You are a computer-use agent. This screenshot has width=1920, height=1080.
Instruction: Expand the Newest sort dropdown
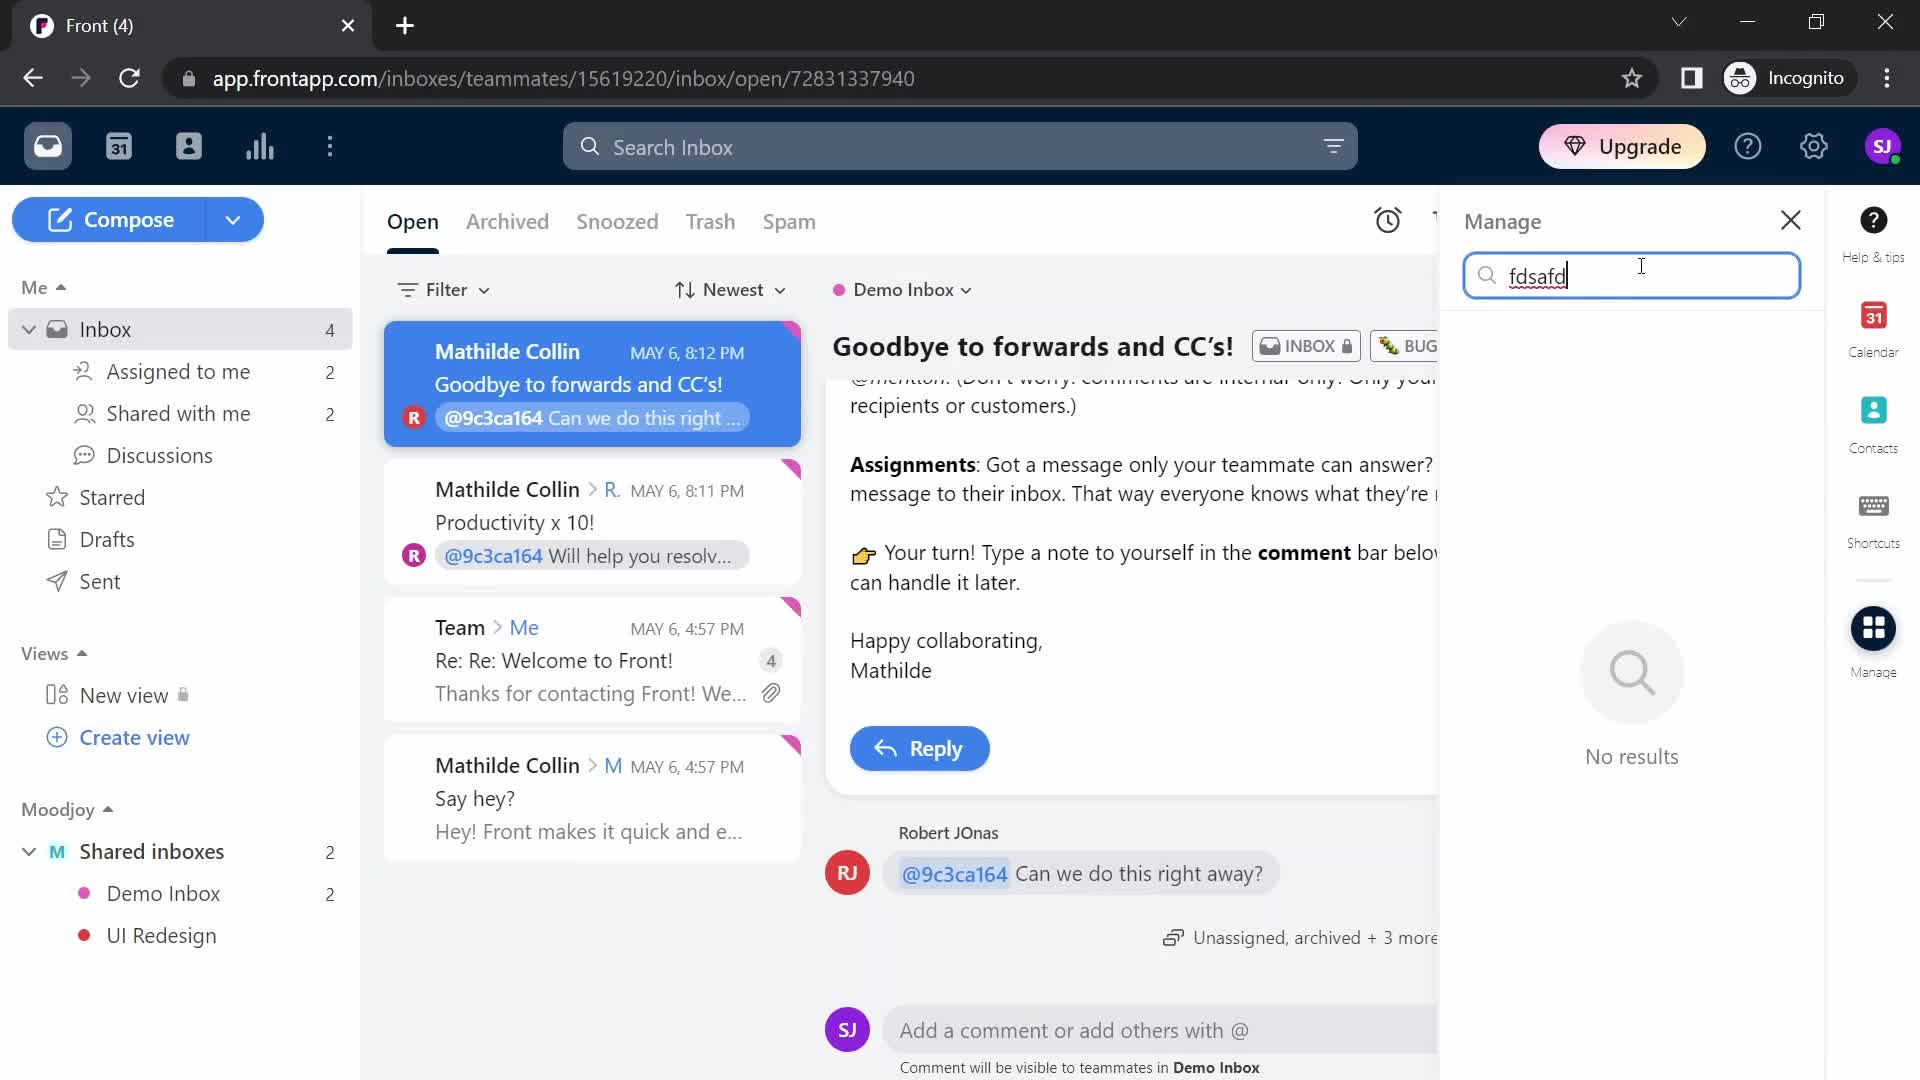[x=729, y=289]
